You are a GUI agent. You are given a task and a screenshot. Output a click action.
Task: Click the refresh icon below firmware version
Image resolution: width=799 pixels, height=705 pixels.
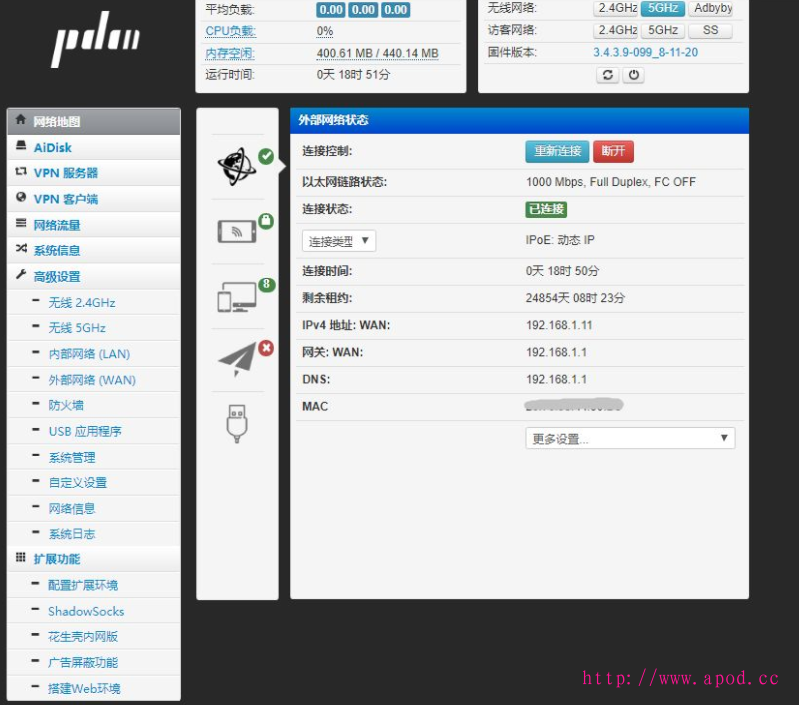pyautogui.click(x=607, y=75)
